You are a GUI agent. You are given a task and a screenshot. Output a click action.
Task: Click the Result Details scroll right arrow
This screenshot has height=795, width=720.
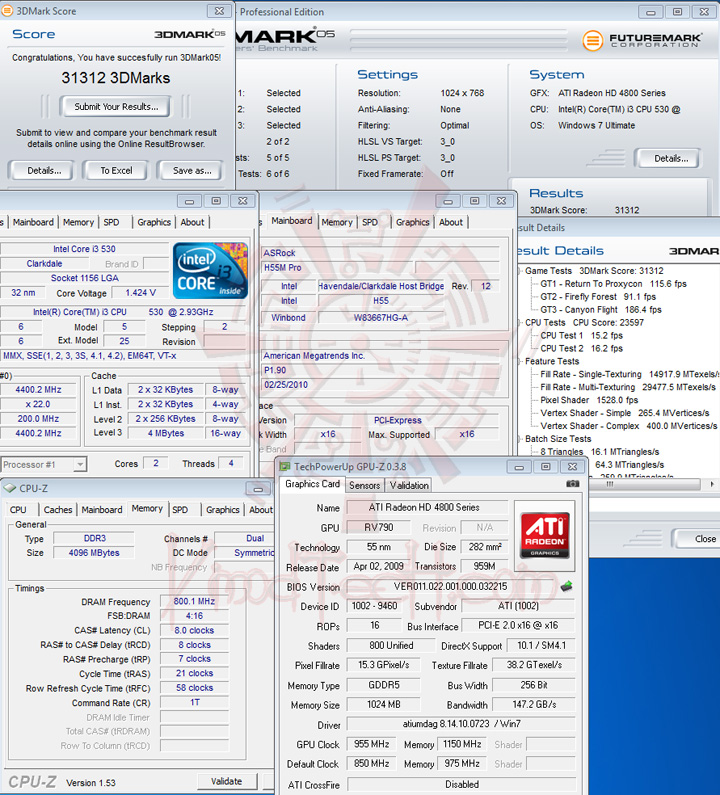[712, 484]
